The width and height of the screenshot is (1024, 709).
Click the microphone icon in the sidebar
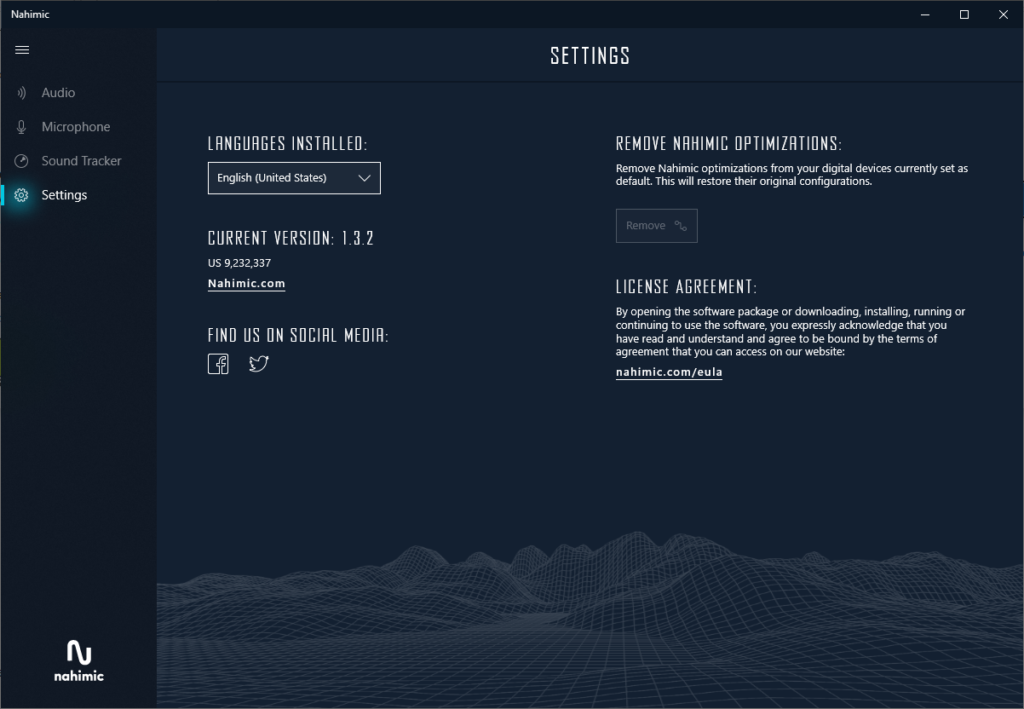(x=21, y=127)
